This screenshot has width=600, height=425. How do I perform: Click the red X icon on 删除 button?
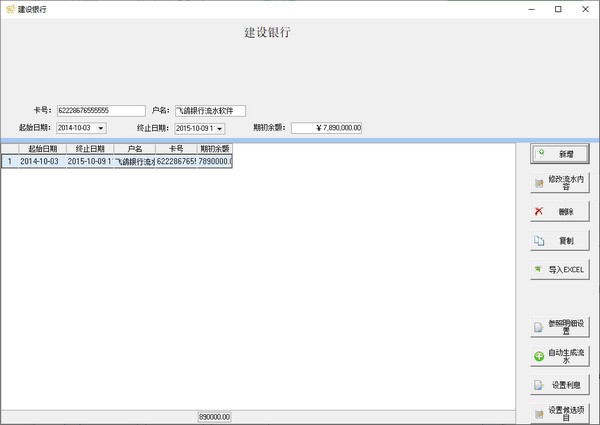coord(539,211)
